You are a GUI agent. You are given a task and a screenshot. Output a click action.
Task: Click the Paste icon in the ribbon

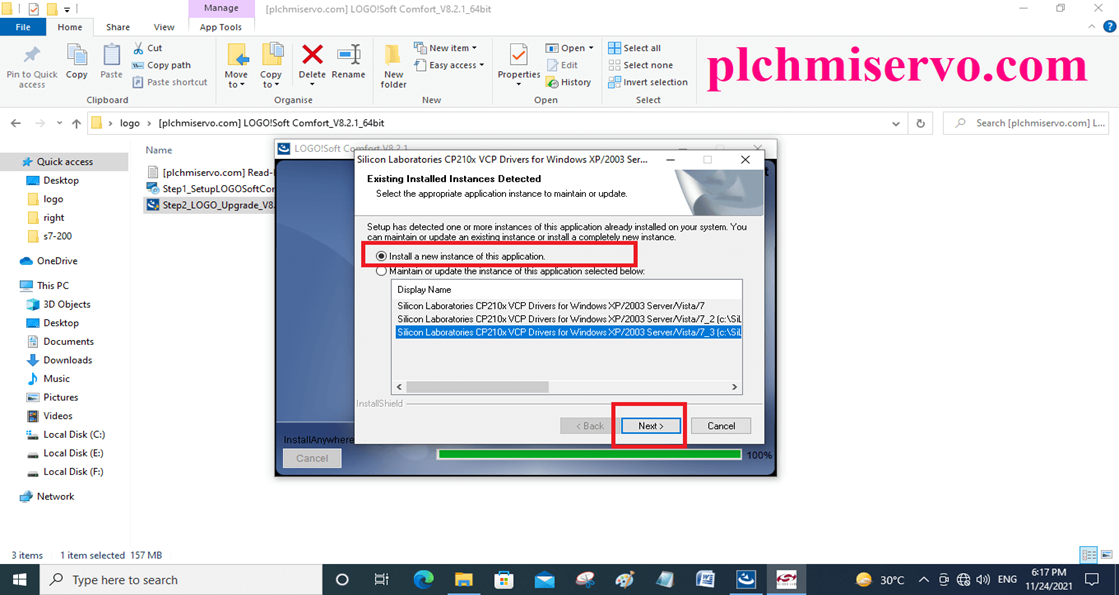coord(111,55)
